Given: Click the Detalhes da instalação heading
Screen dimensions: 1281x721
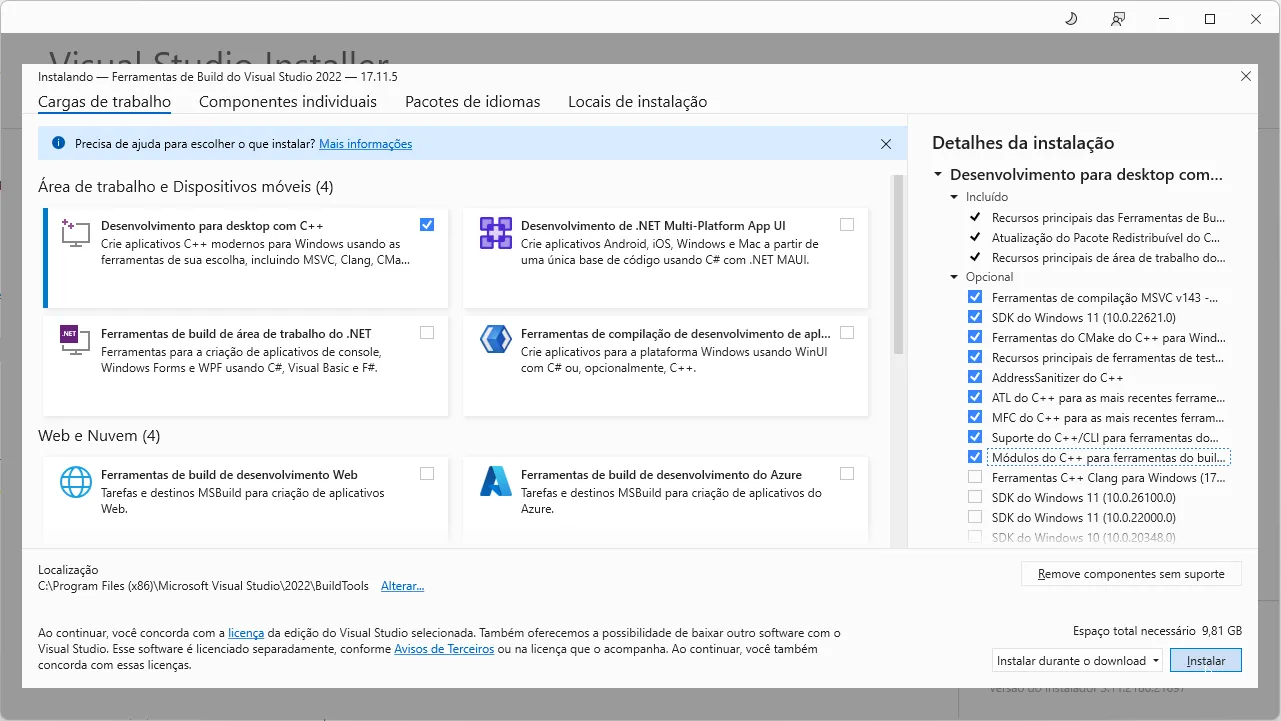Looking at the screenshot, I should click(1023, 143).
